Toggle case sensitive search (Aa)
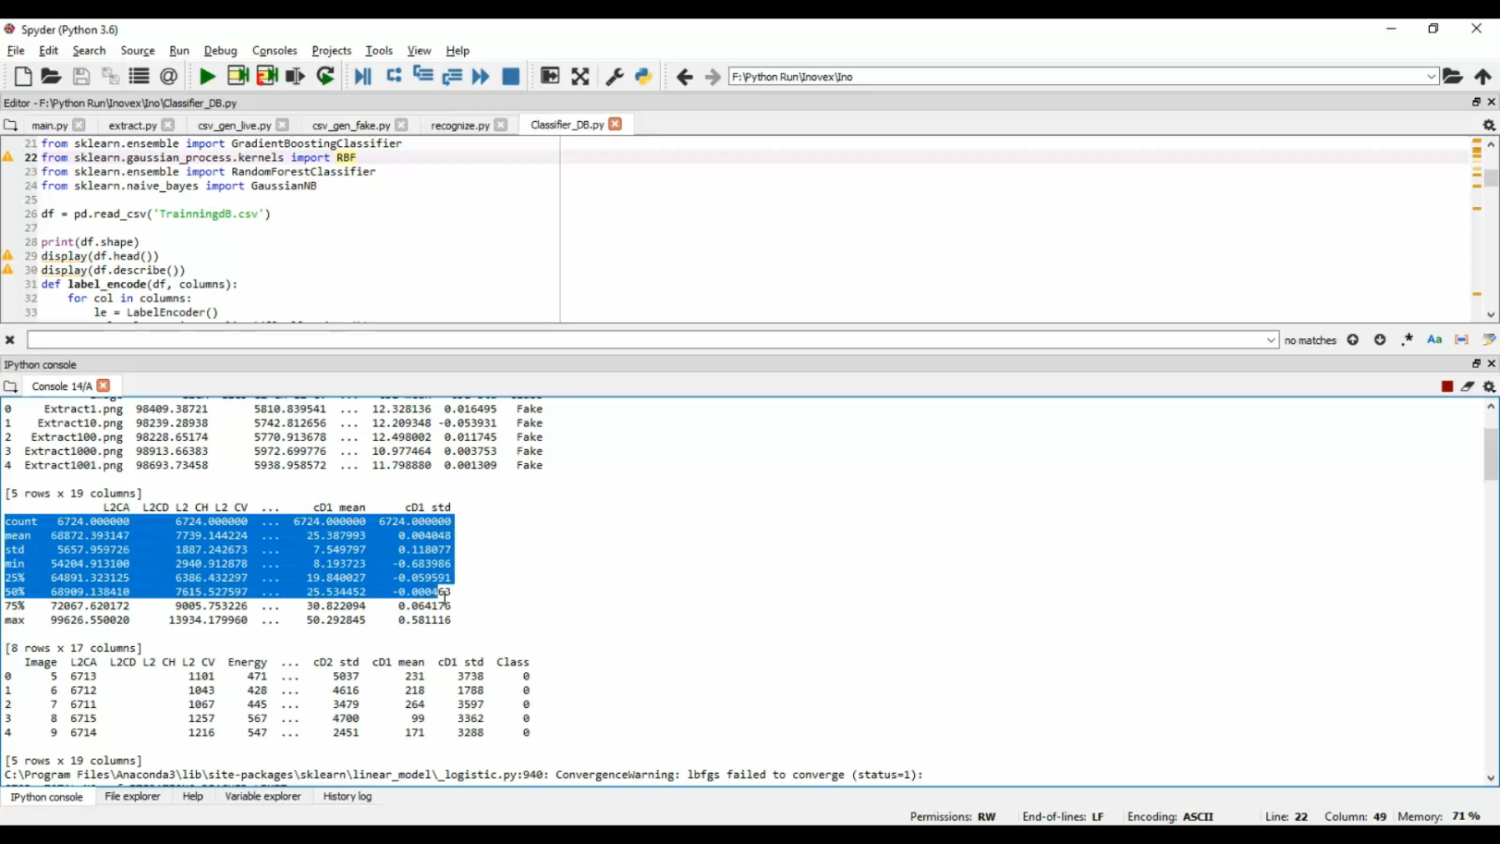The width and height of the screenshot is (1500, 844). 1434,340
